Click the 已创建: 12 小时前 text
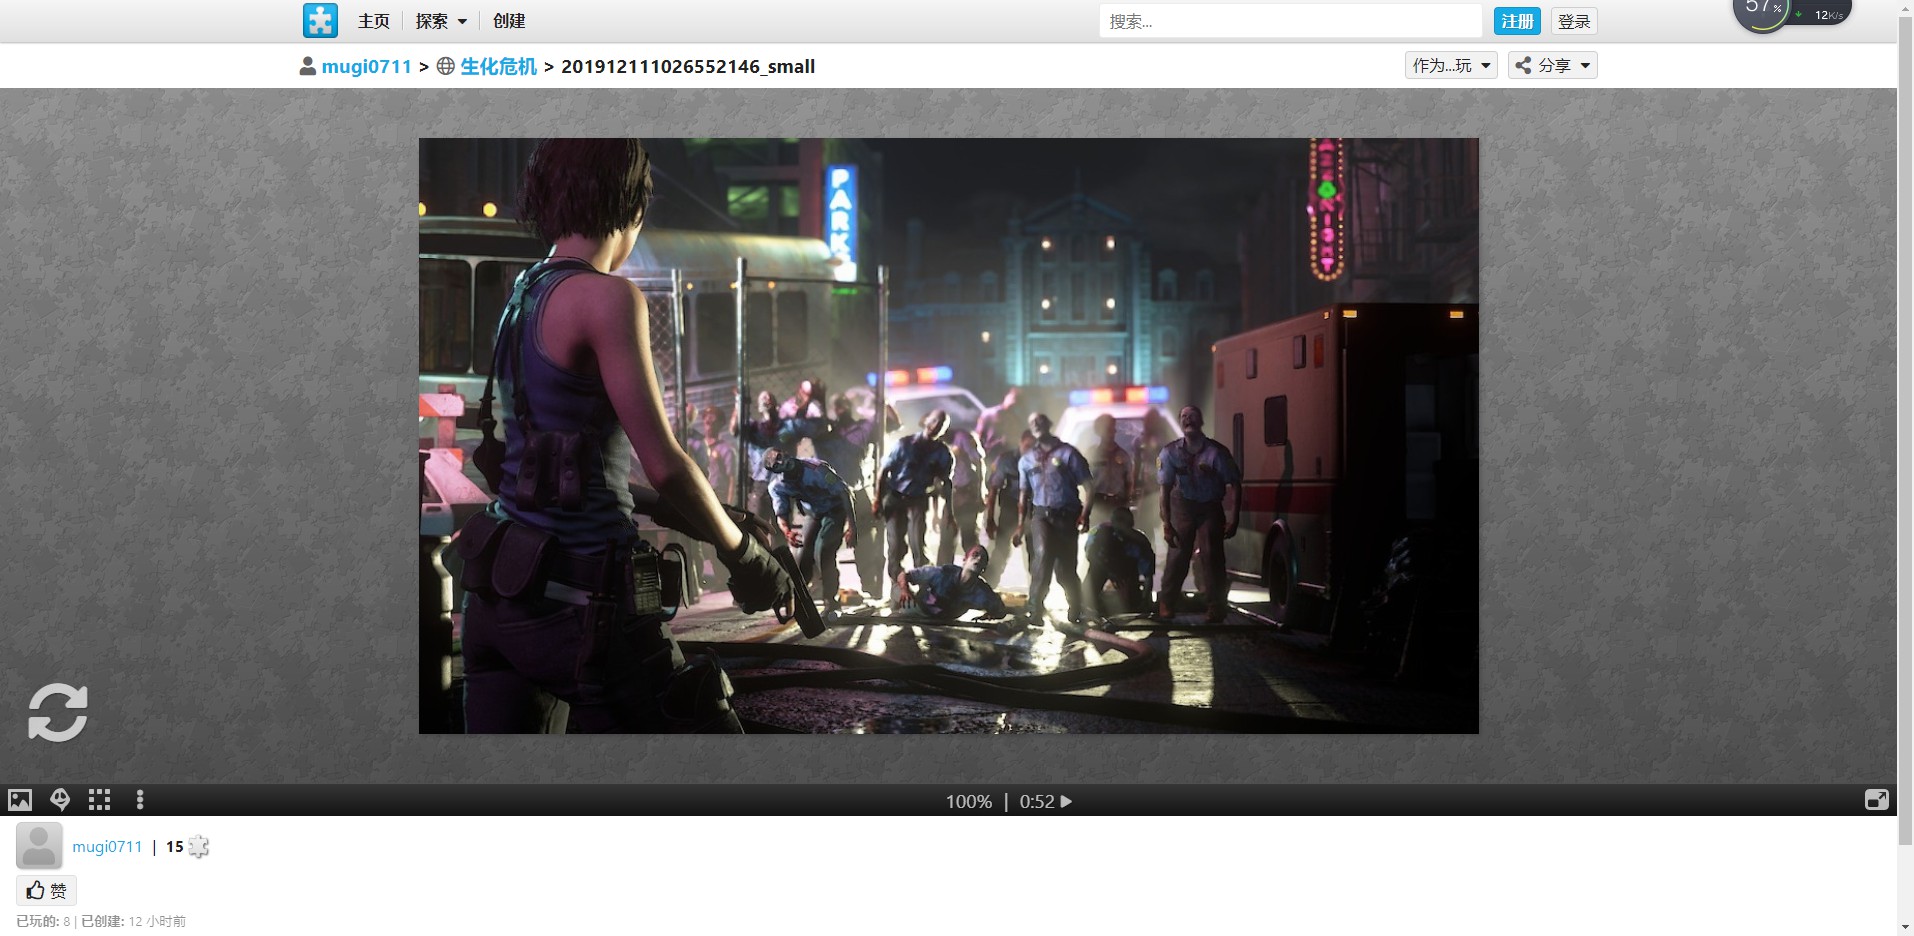 (133, 921)
